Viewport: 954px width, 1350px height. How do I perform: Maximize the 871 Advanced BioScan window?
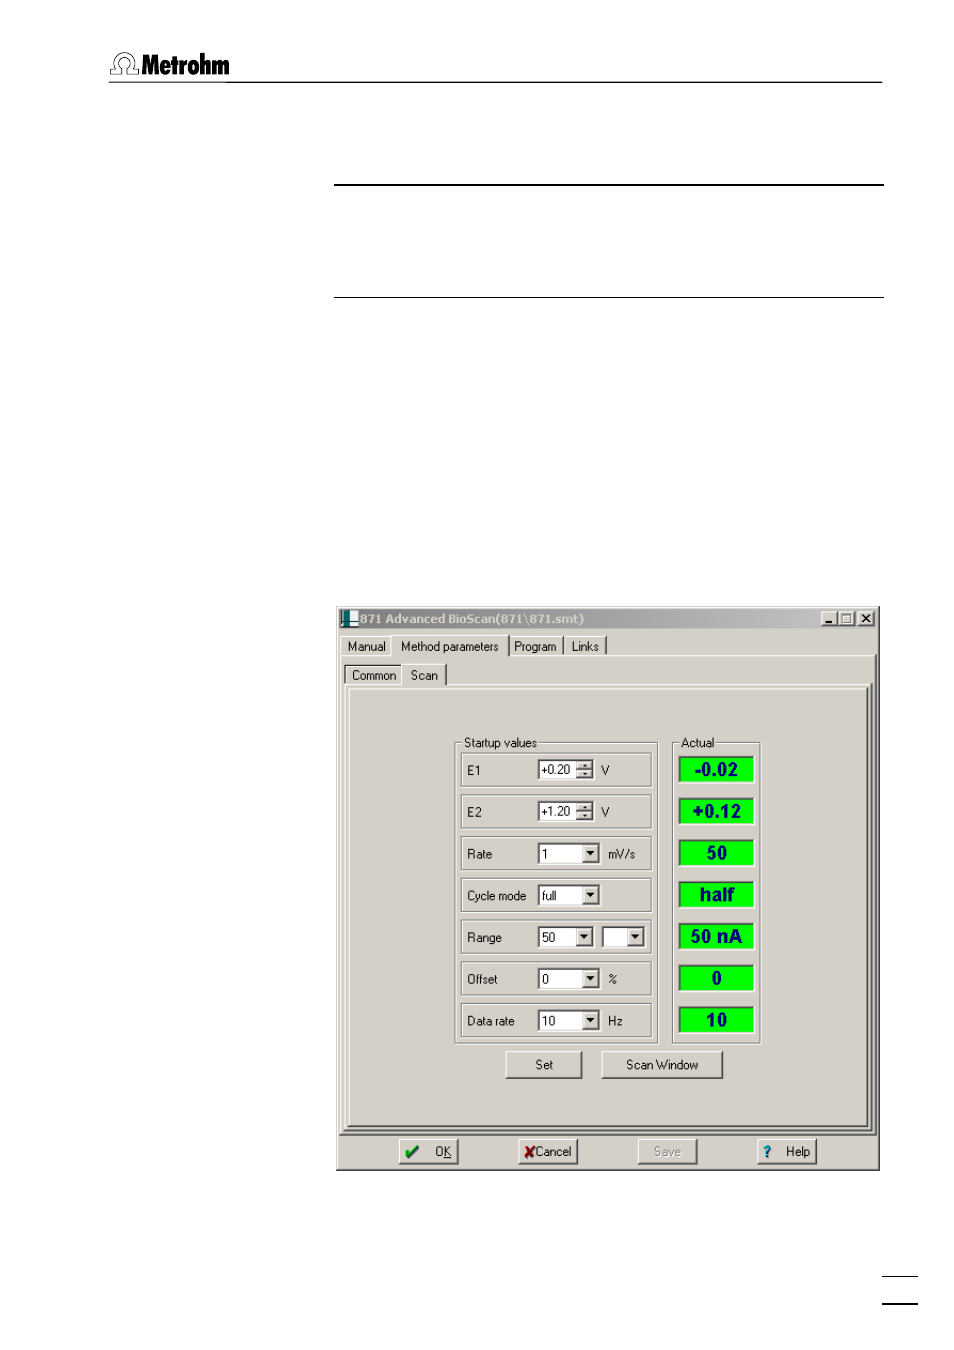coord(846,619)
